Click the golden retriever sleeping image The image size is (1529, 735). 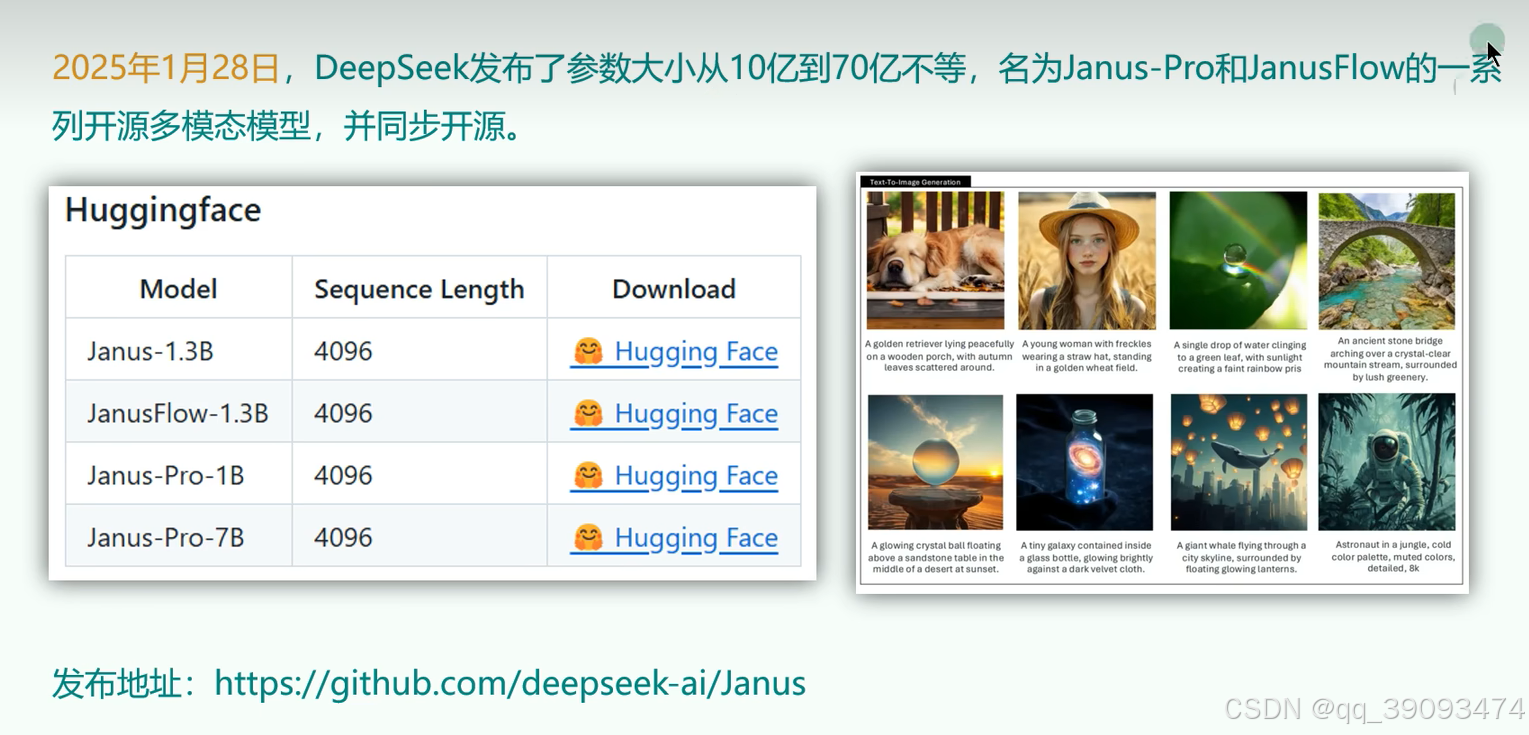tap(935, 260)
